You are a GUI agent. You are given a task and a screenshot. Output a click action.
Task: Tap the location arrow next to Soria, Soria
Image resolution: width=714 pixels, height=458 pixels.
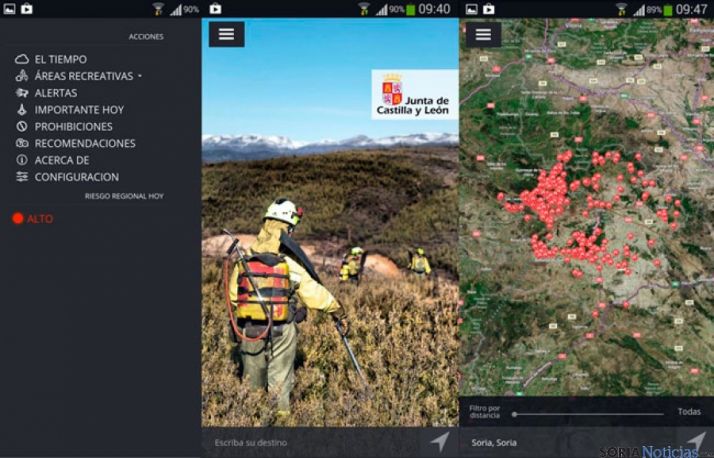tap(697, 441)
